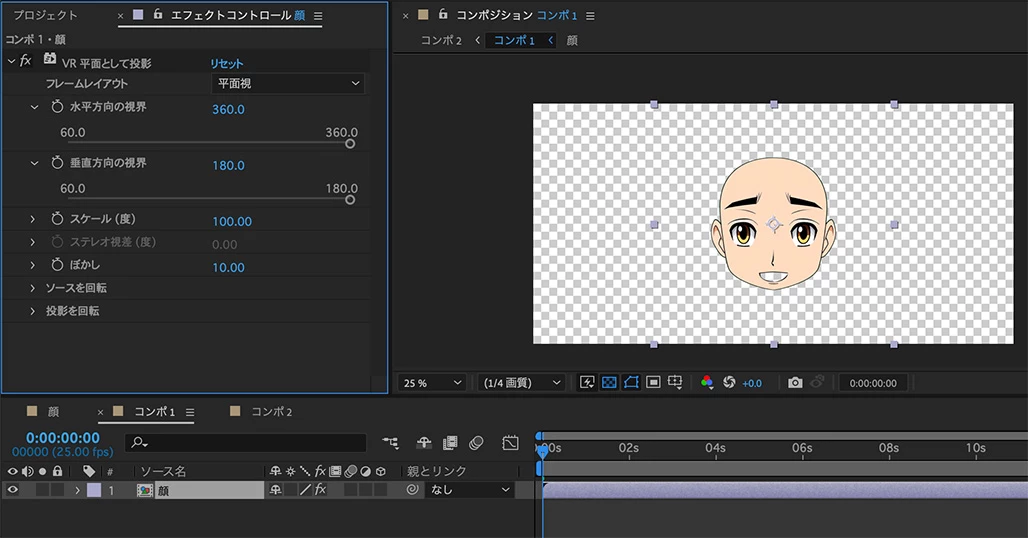
Task: Enable stopwatch for 水平方向の視界
Action: 57,106
